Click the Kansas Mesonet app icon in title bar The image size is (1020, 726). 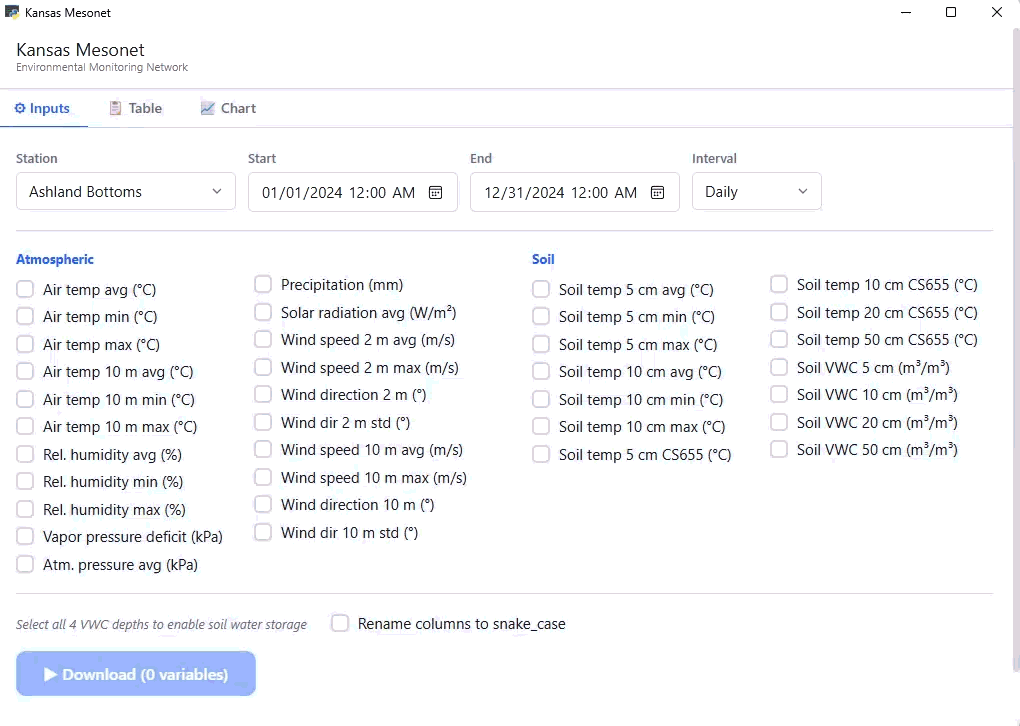coord(12,12)
